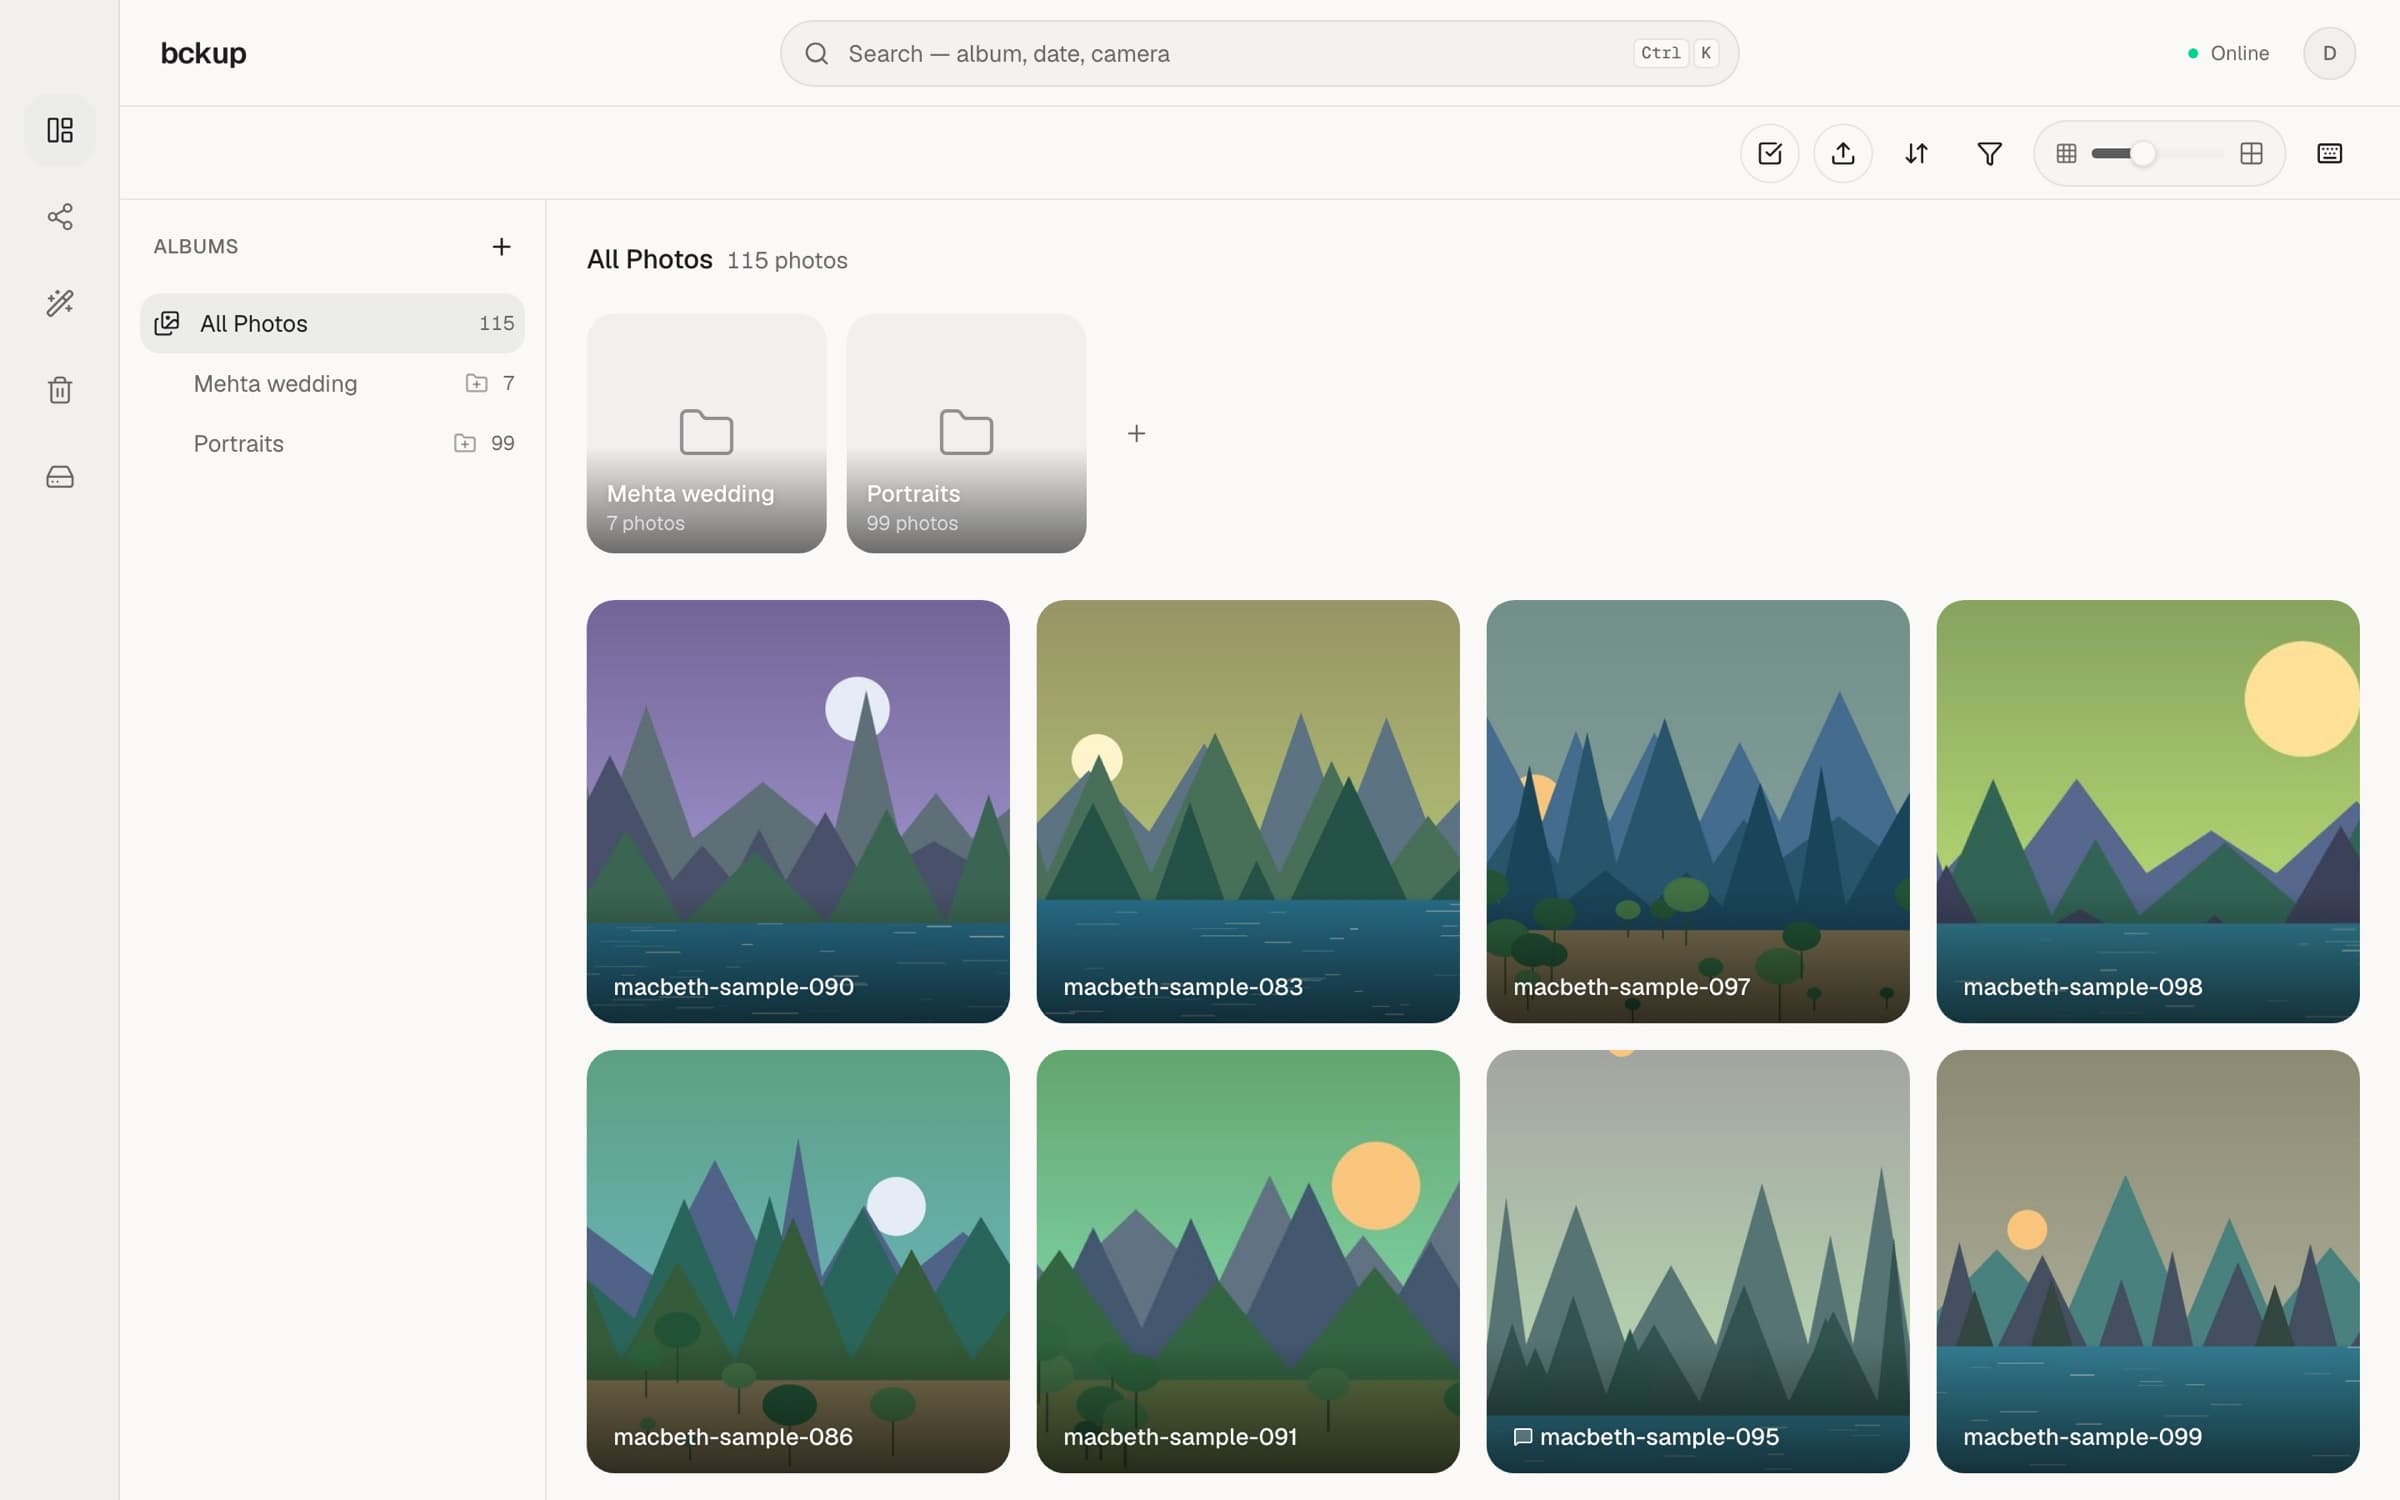Image resolution: width=2400 pixels, height=1500 pixels.
Task: Open the user avatar D menu
Action: (x=2329, y=53)
